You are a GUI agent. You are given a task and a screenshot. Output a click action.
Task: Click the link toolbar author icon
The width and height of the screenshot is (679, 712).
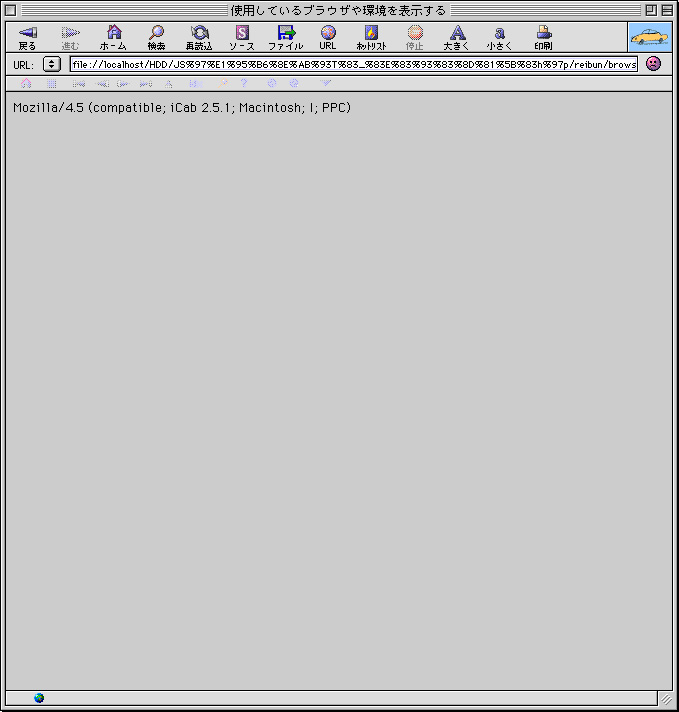[x=294, y=83]
